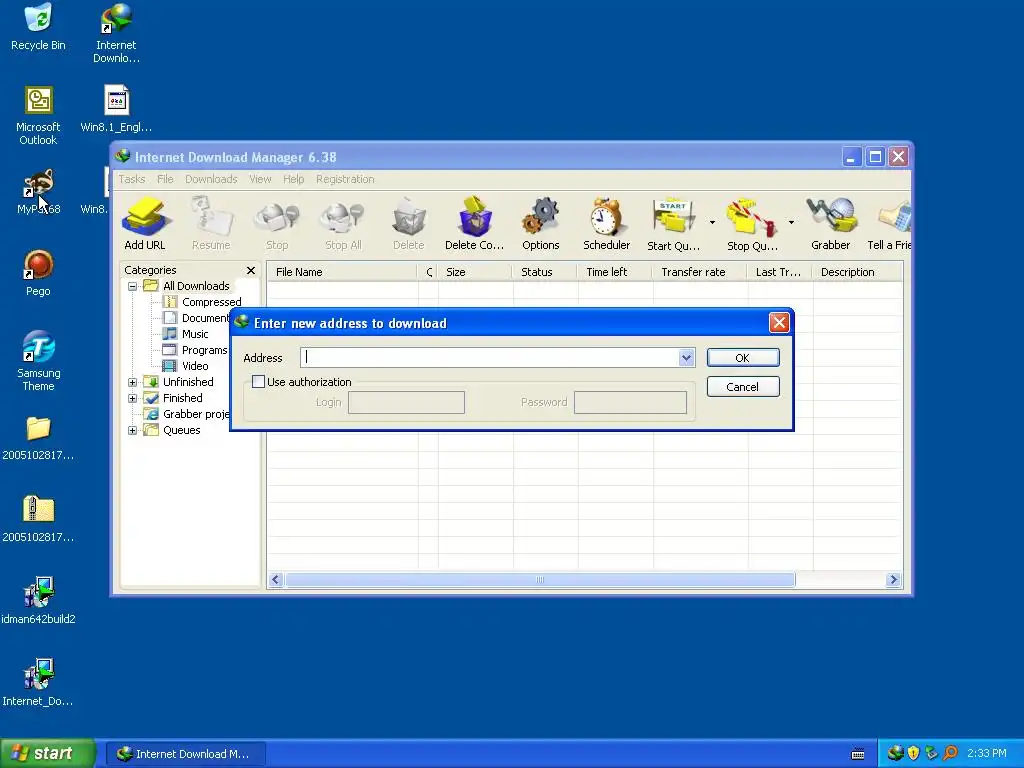Viewport: 1024px width, 768px height.
Task: Click the security shield tray icon
Action: 913,753
